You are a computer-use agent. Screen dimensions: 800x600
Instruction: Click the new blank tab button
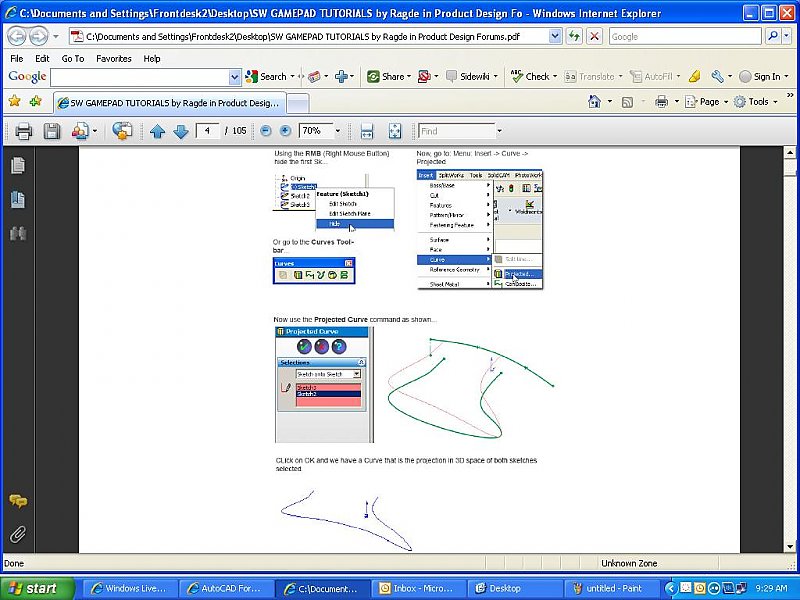tap(298, 104)
